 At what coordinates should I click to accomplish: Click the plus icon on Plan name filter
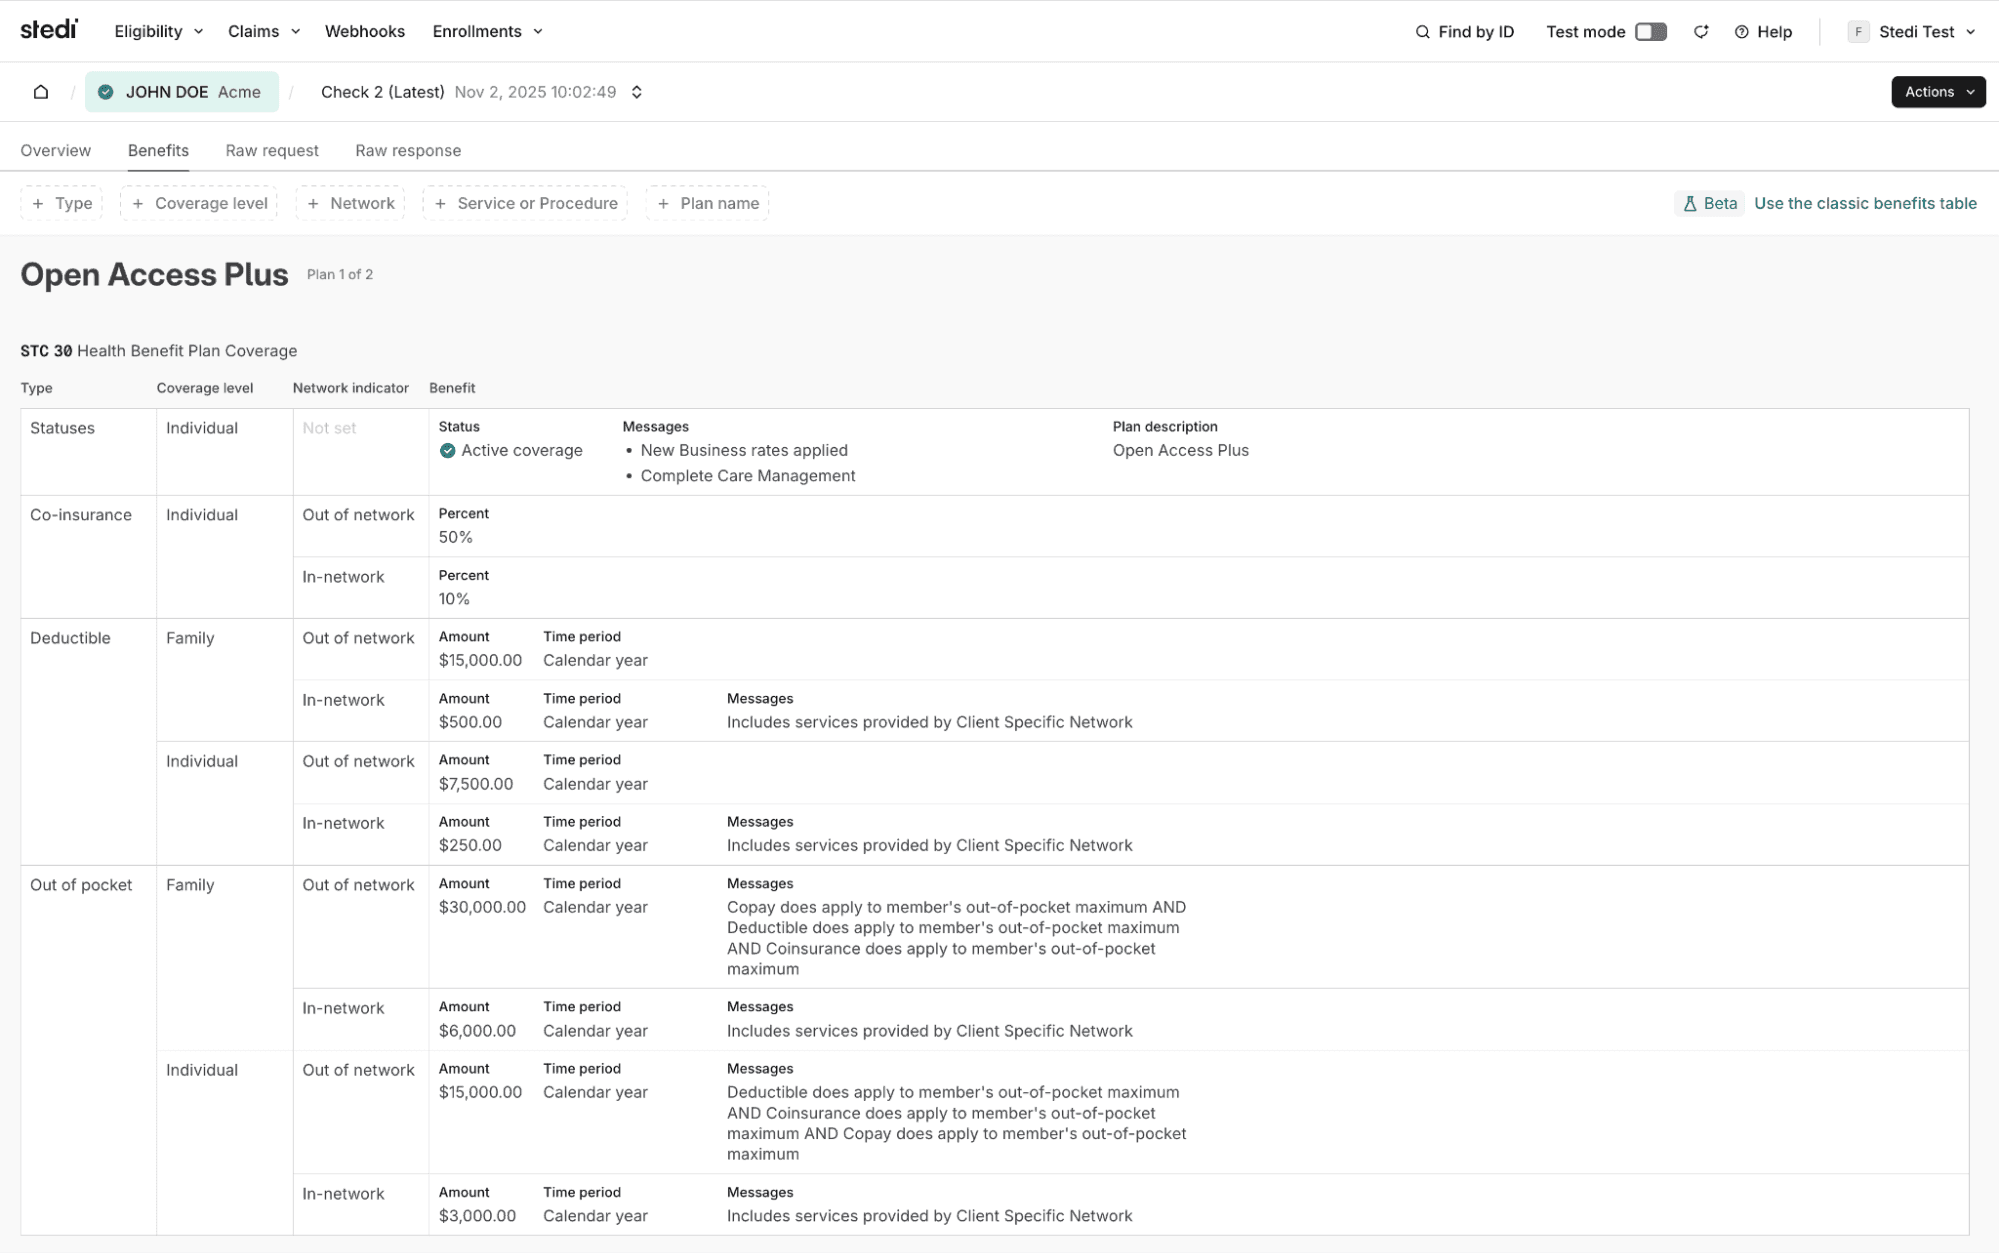pyautogui.click(x=663, y=204)
